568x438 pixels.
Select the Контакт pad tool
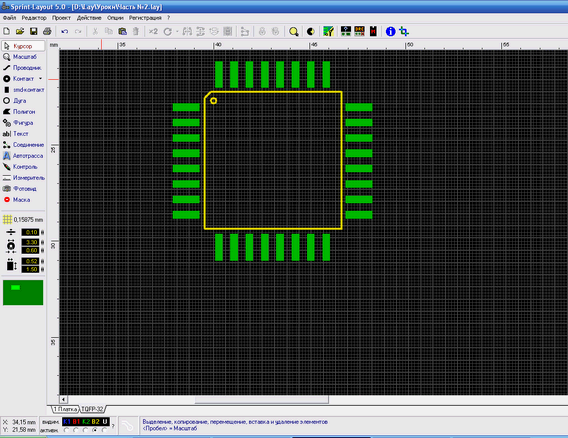coord(19,79)
